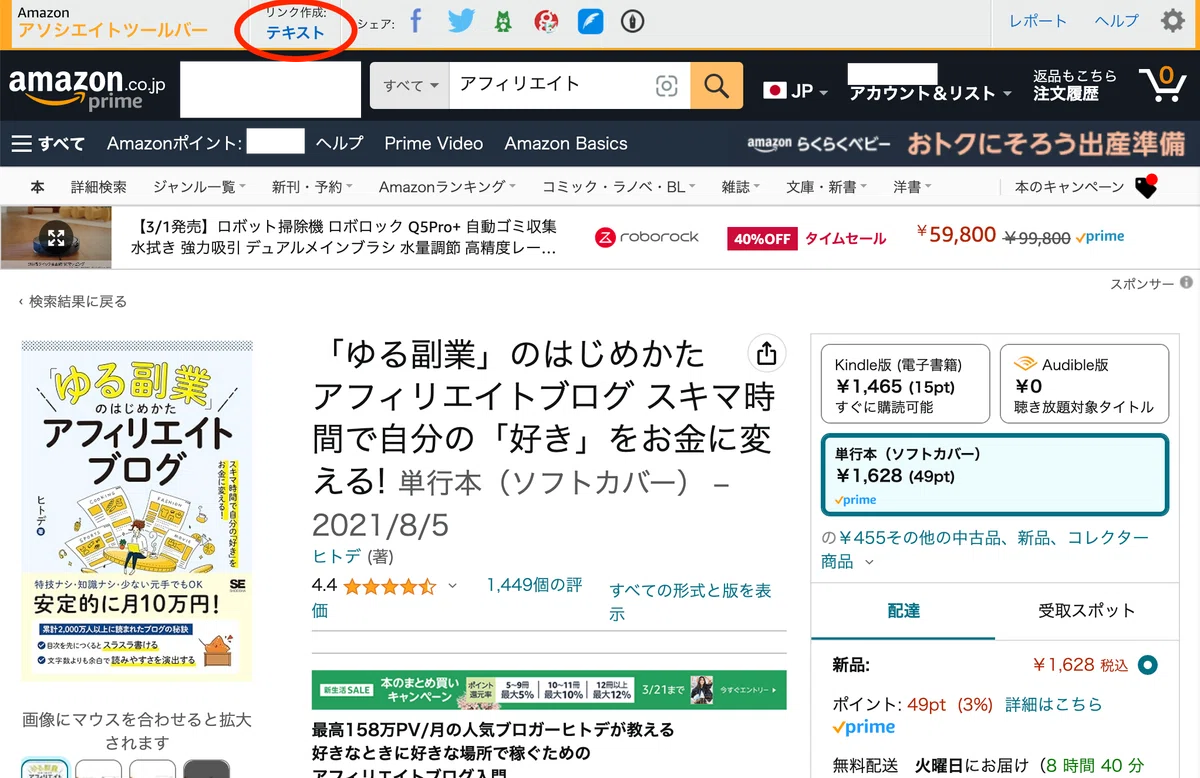Viewport: 1200px width, 778px height.
Task: Click the campaign tag icon with red dot
Action: pyautogui.click(x=1146, y=187)
